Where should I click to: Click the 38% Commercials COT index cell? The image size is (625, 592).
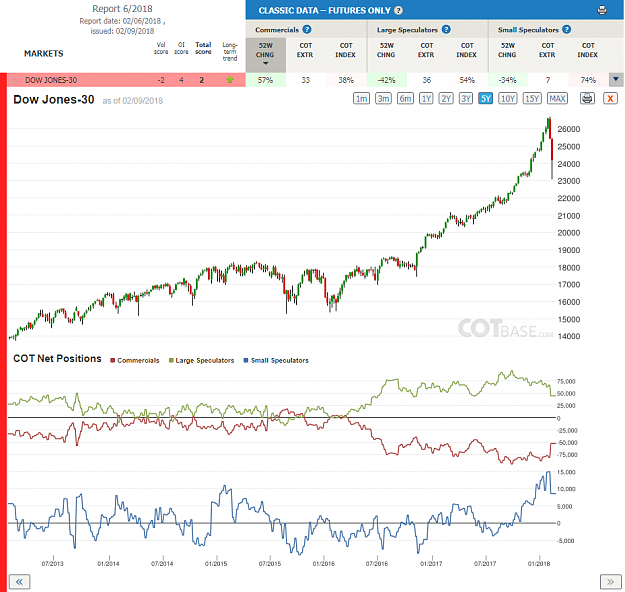[x=346, y=80]
